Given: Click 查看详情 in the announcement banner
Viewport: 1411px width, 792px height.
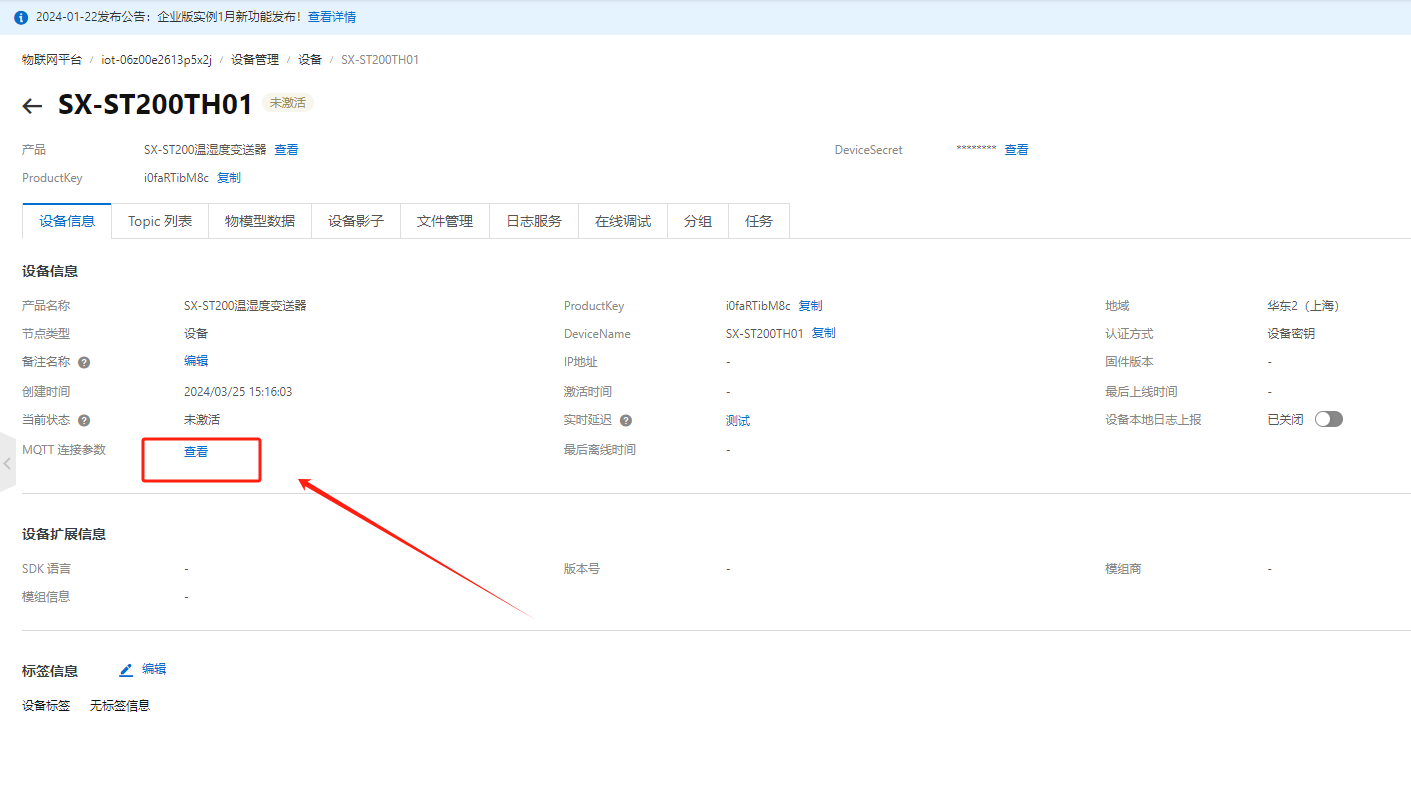Looking at the screenshot, I should coord(331,17).
